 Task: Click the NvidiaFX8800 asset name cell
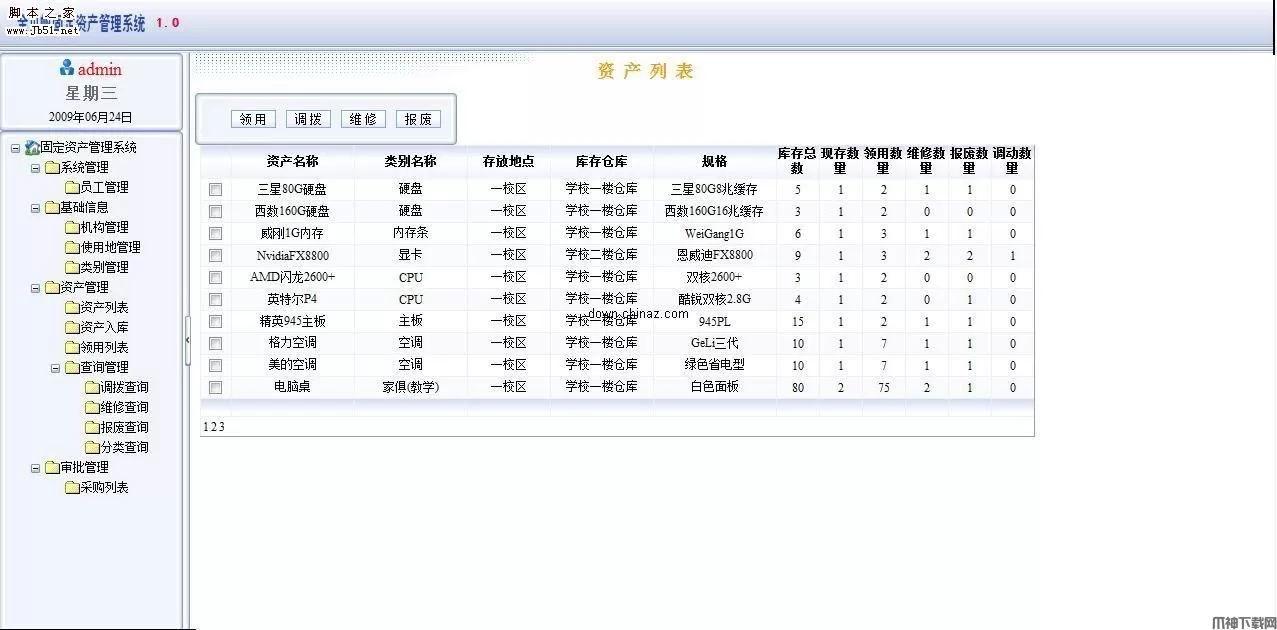tap(292, 255)
